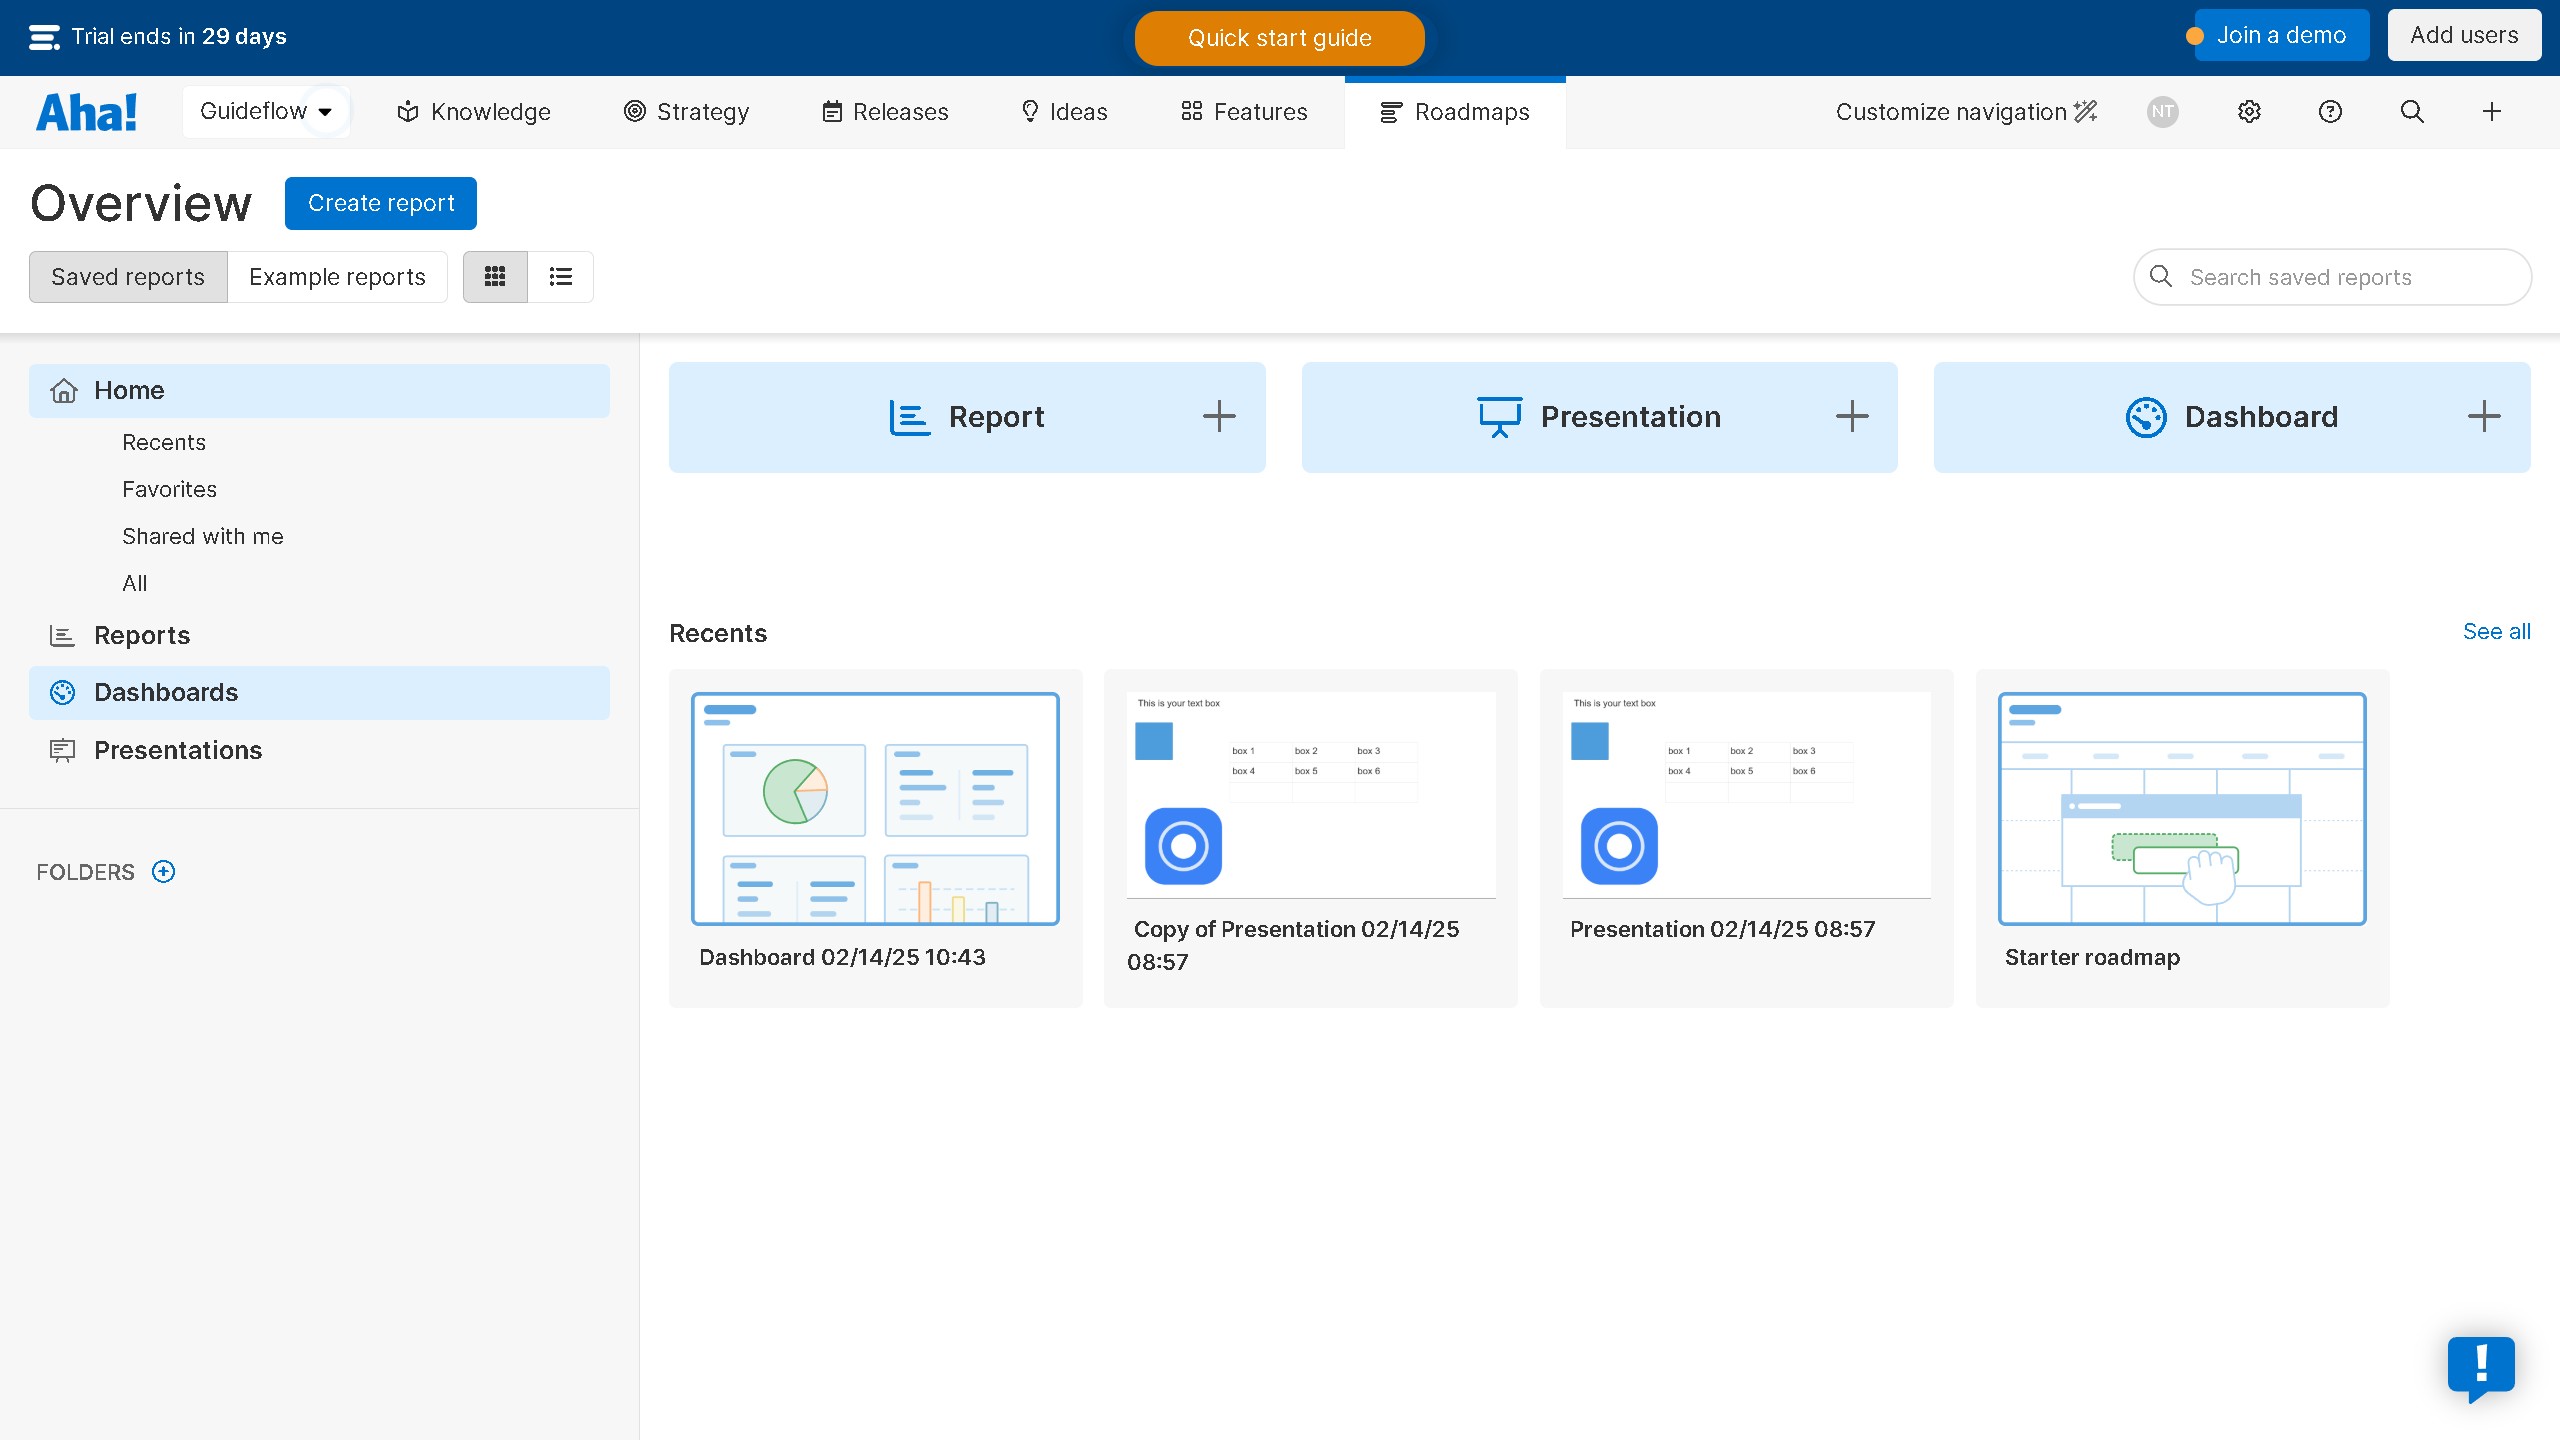The width and height of the screenshot is (2560, 1440).
Task: Open the Ideas lightbulb section
Action: 1030,111
